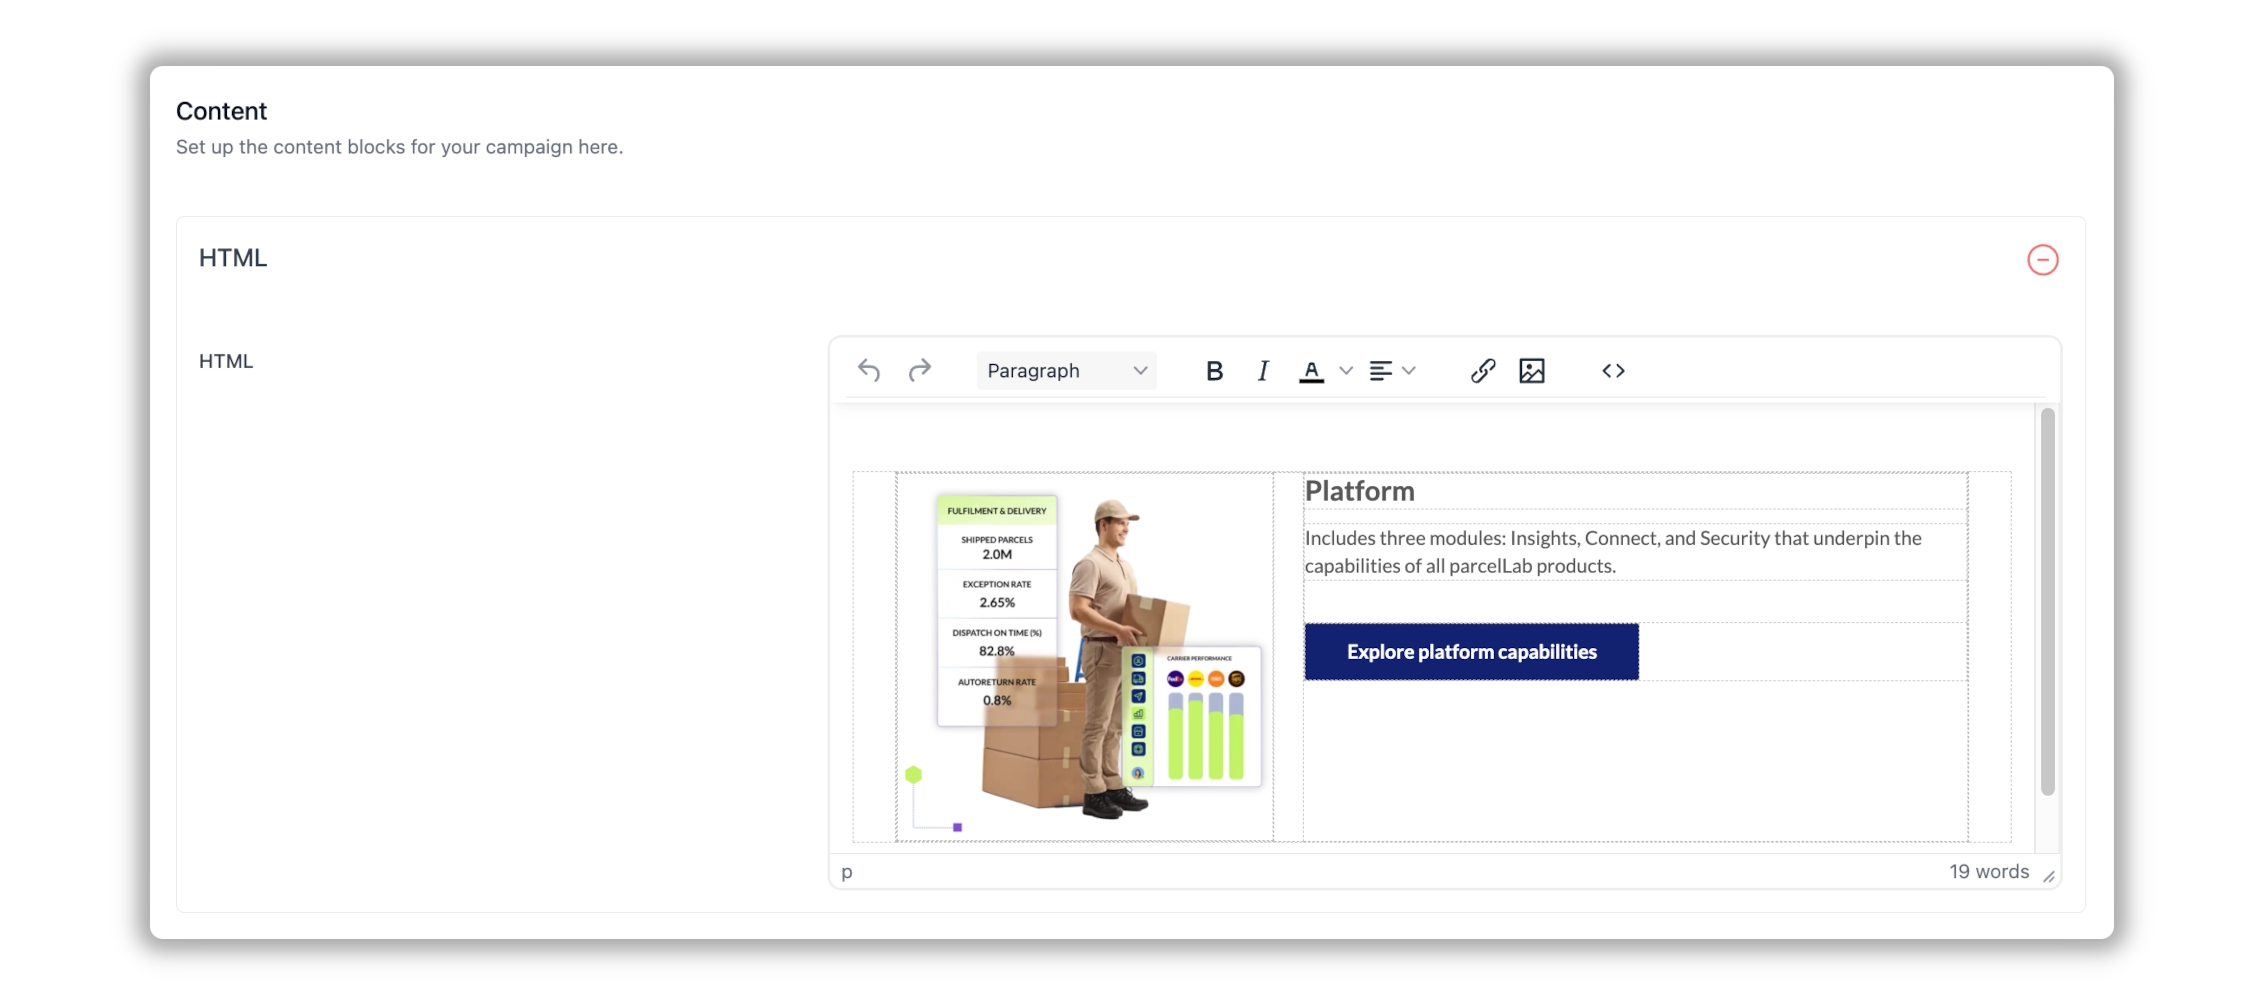Click the Redo arrow icon
Viewport: 2264px width, 1006px height.
(919, 371)
